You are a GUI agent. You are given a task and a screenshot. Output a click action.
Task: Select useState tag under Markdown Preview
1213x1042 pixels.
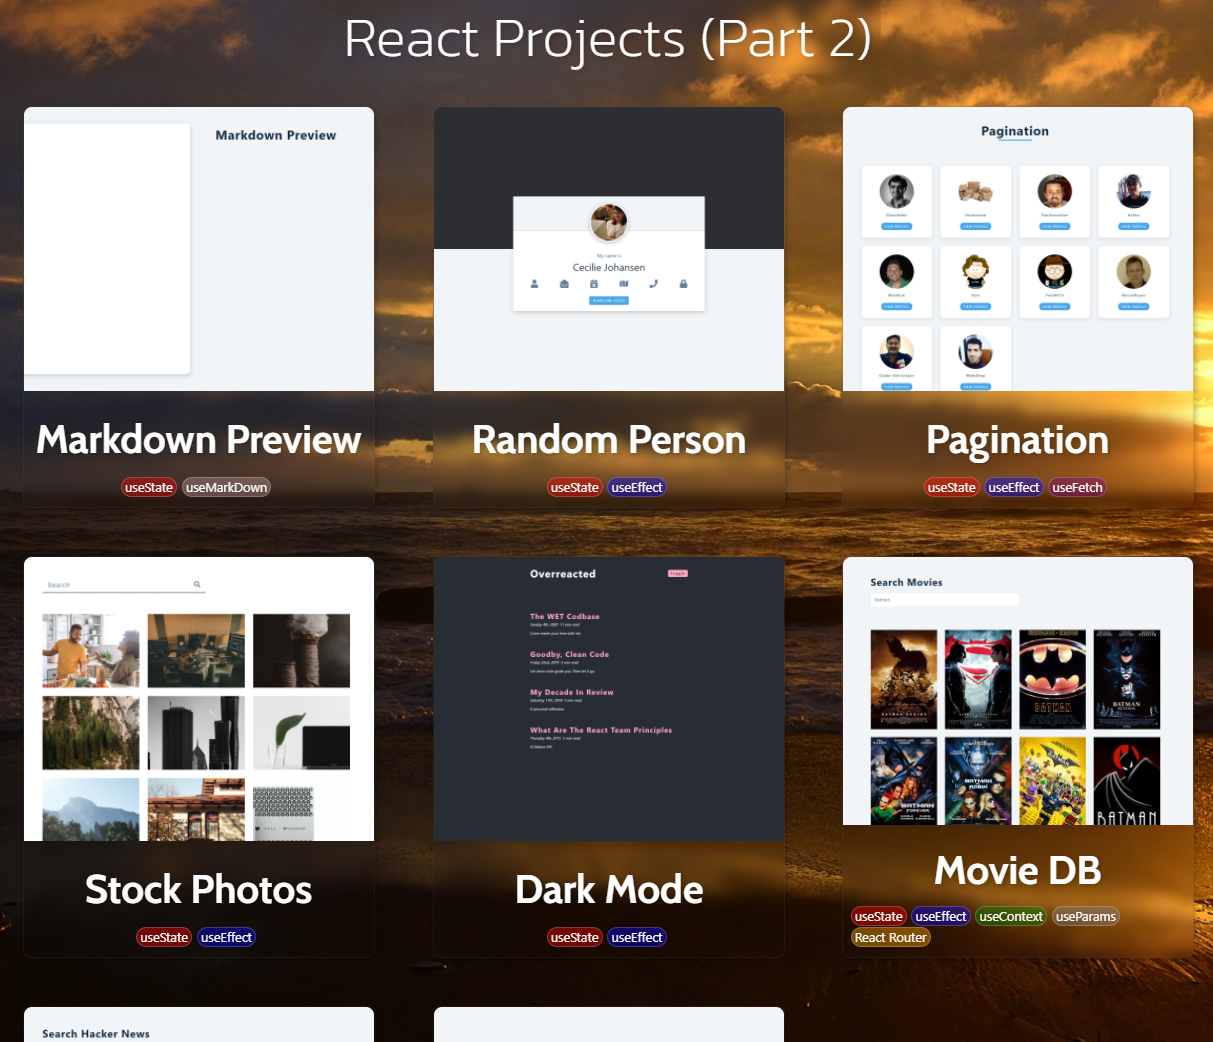coord(149,488)
